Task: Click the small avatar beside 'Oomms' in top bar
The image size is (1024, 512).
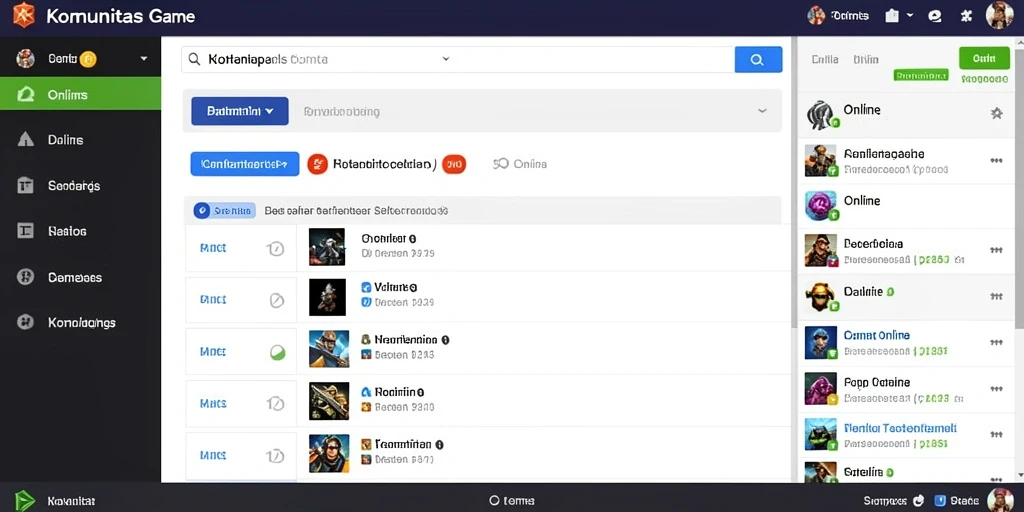Action: (816, 16)
